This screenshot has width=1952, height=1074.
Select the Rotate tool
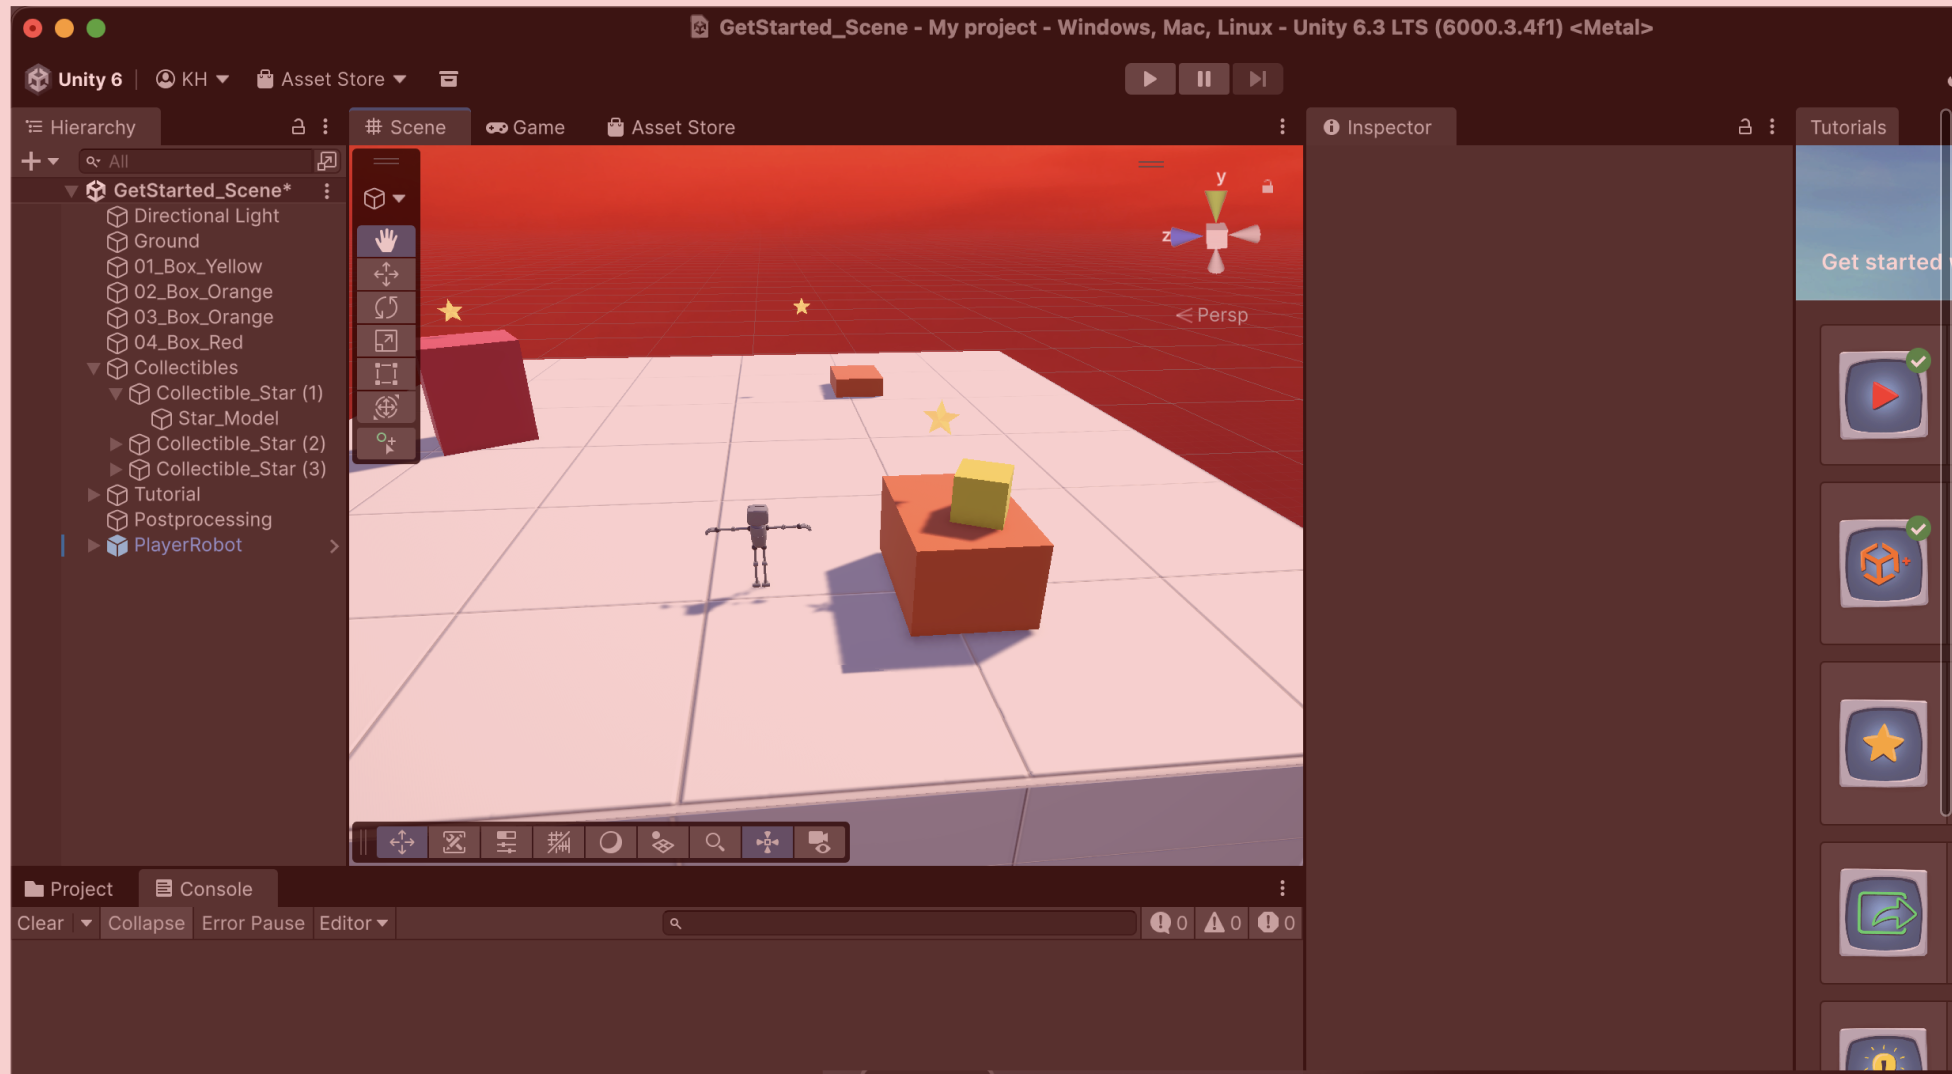[x=385, y=307]
